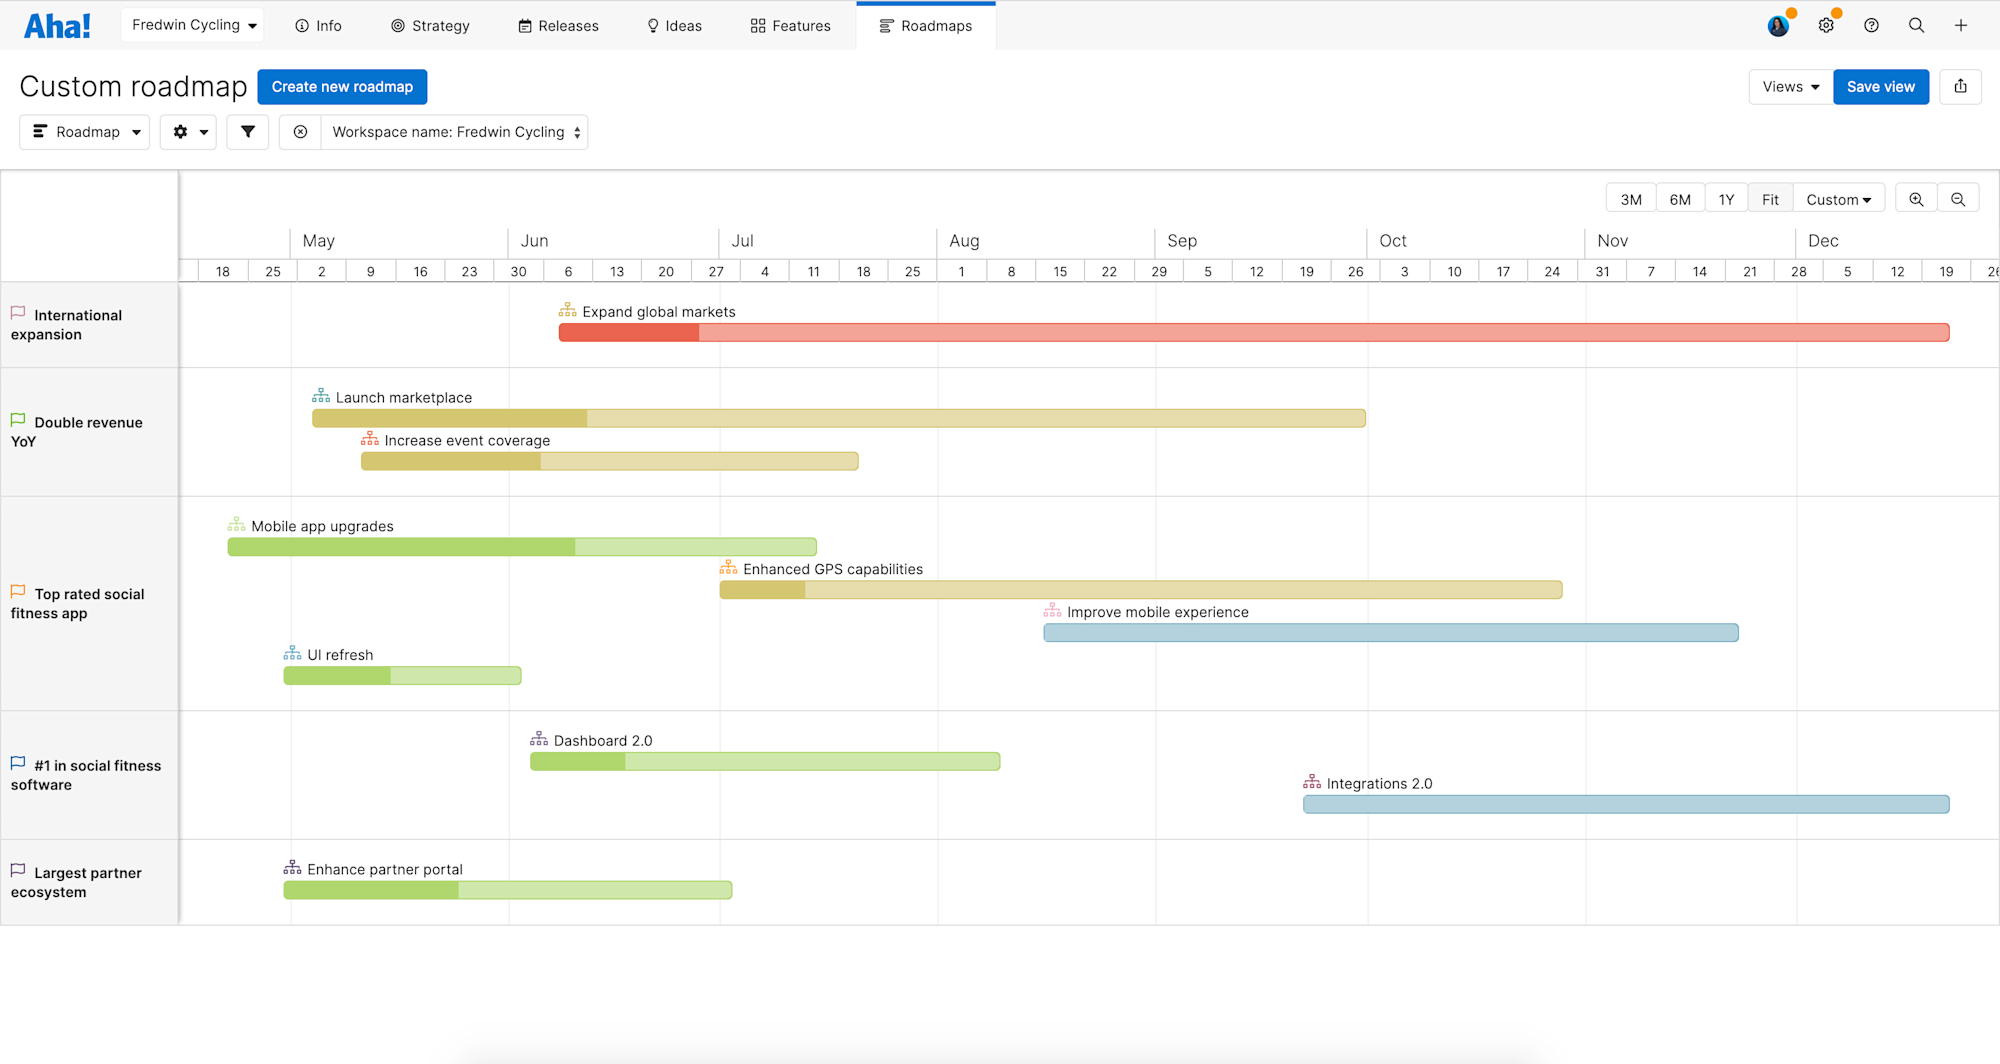This screenshot has width=2000, height=1064.
Task: Click the add (+) icon in top bar
Action: pyautogui.click(x=1960, y=25)
